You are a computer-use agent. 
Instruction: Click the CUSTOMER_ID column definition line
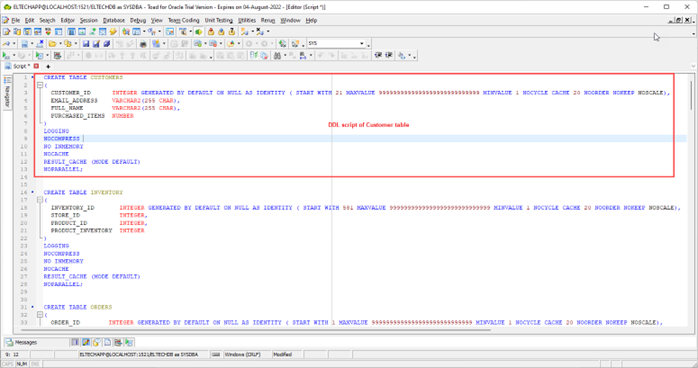360,93
